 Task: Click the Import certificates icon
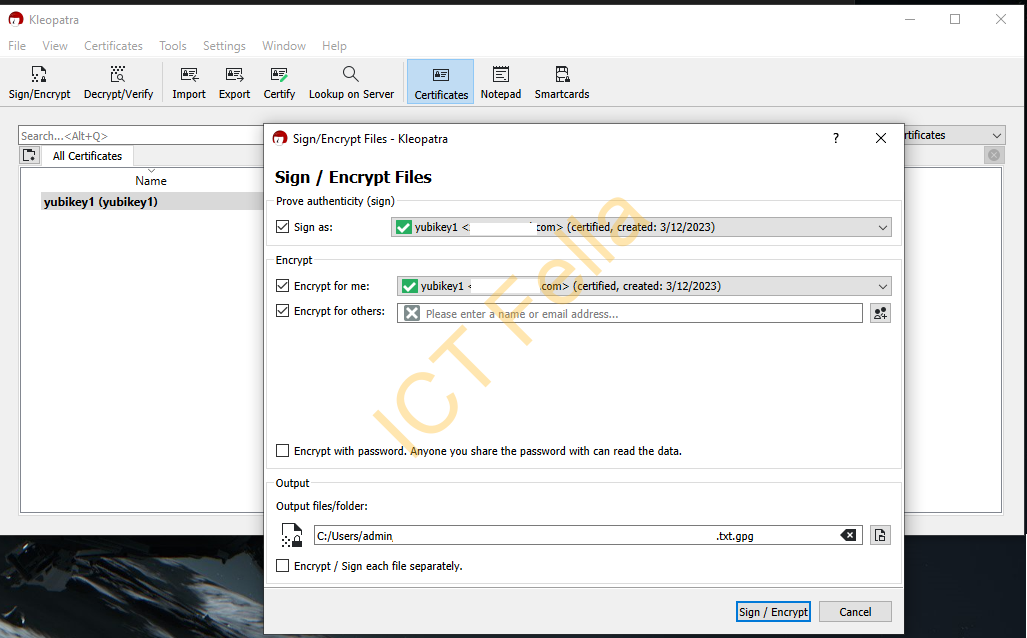click(188, 81)
